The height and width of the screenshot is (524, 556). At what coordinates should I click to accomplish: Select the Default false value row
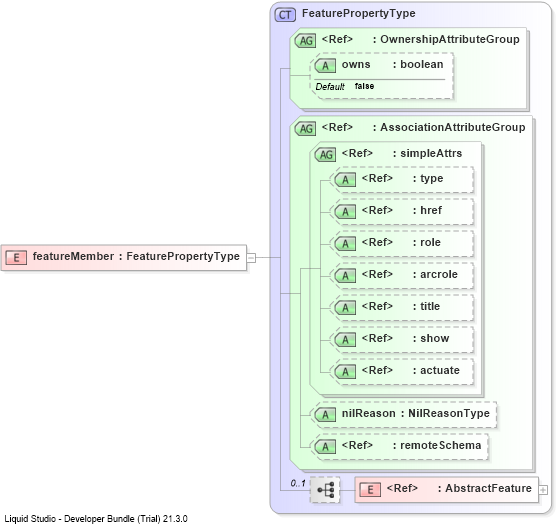point(345,87)
